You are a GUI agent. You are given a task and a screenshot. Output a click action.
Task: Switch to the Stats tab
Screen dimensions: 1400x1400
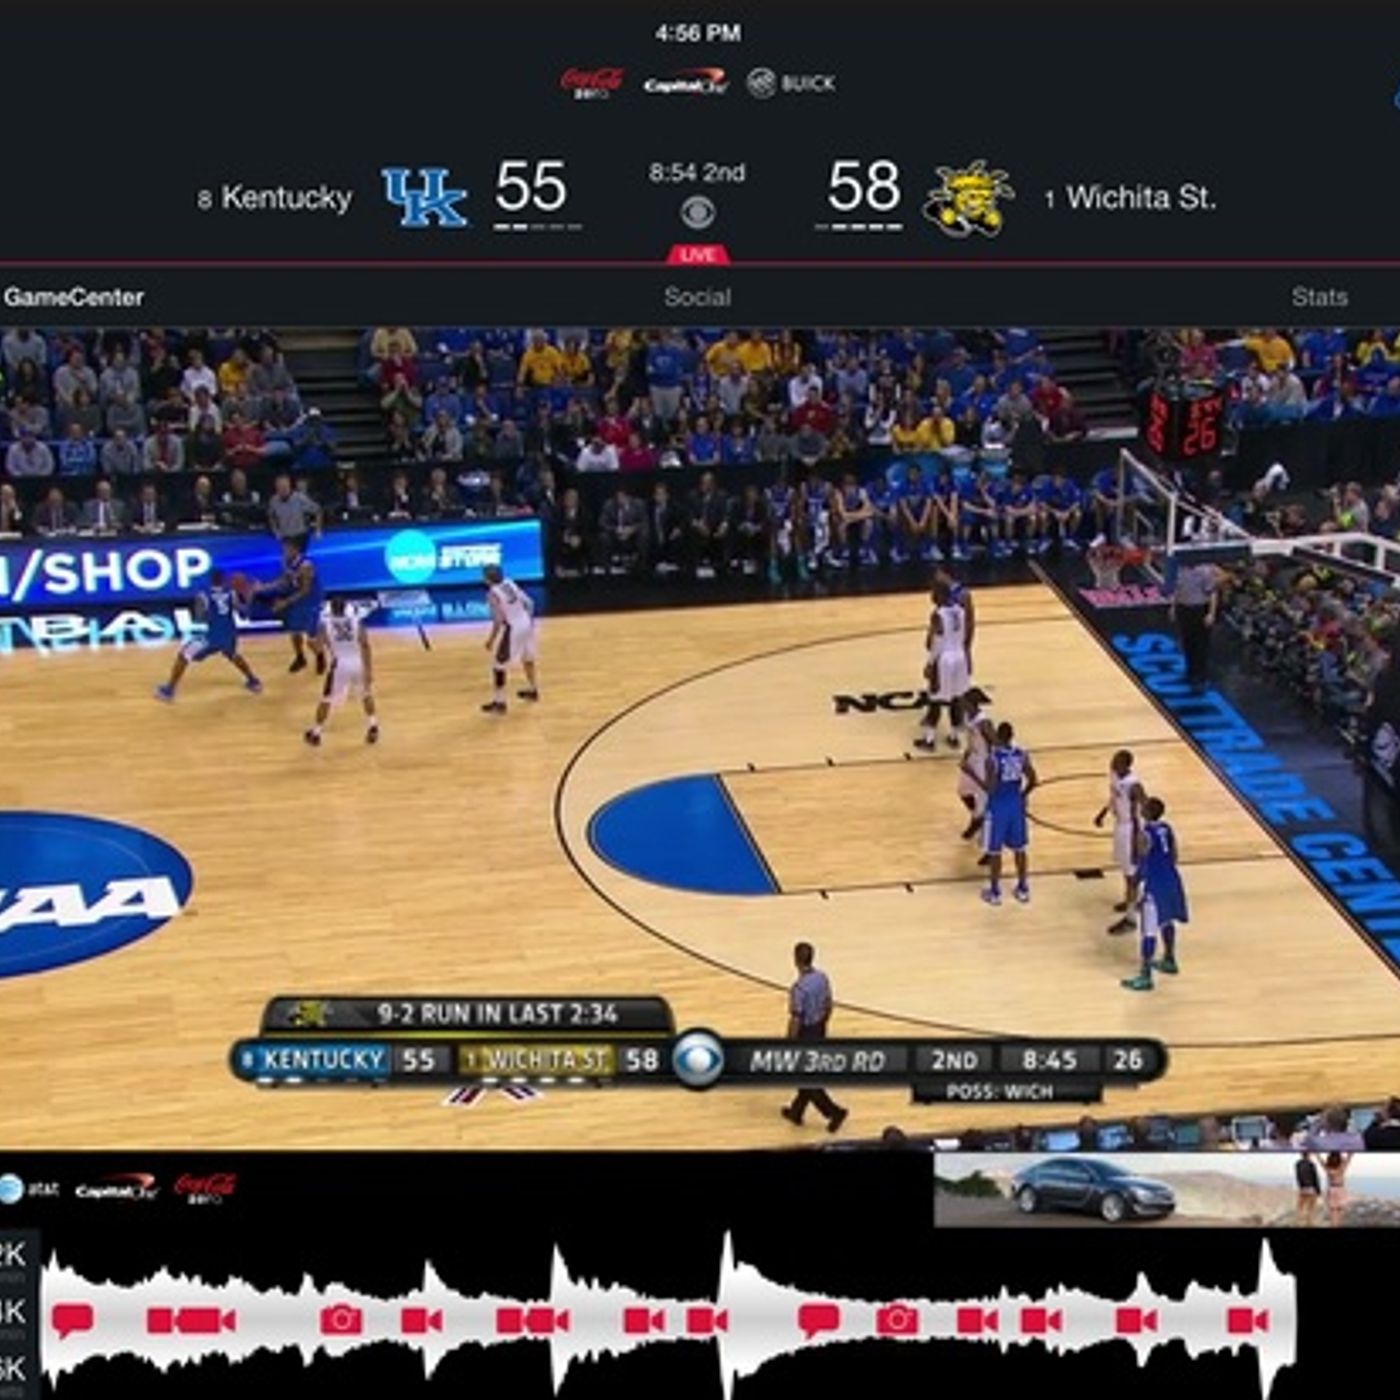(x=1318, y=297)
